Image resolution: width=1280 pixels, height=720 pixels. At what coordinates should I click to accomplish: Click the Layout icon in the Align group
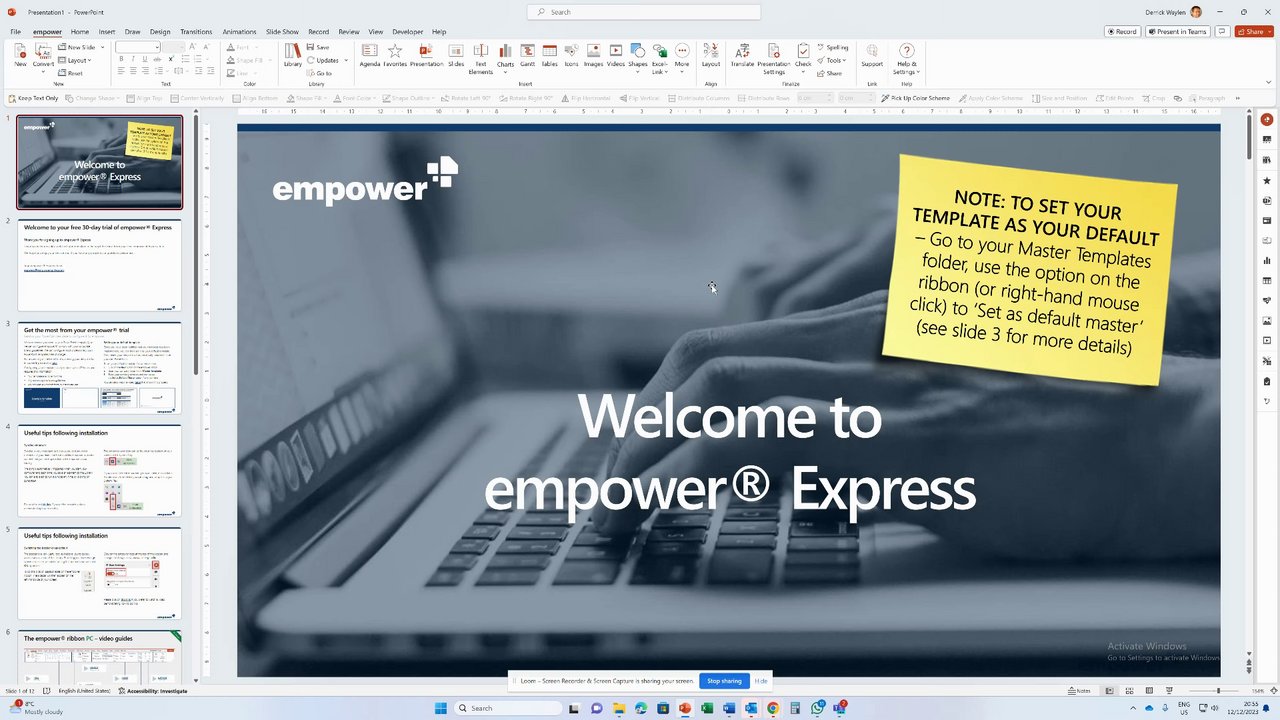point(711,55)
